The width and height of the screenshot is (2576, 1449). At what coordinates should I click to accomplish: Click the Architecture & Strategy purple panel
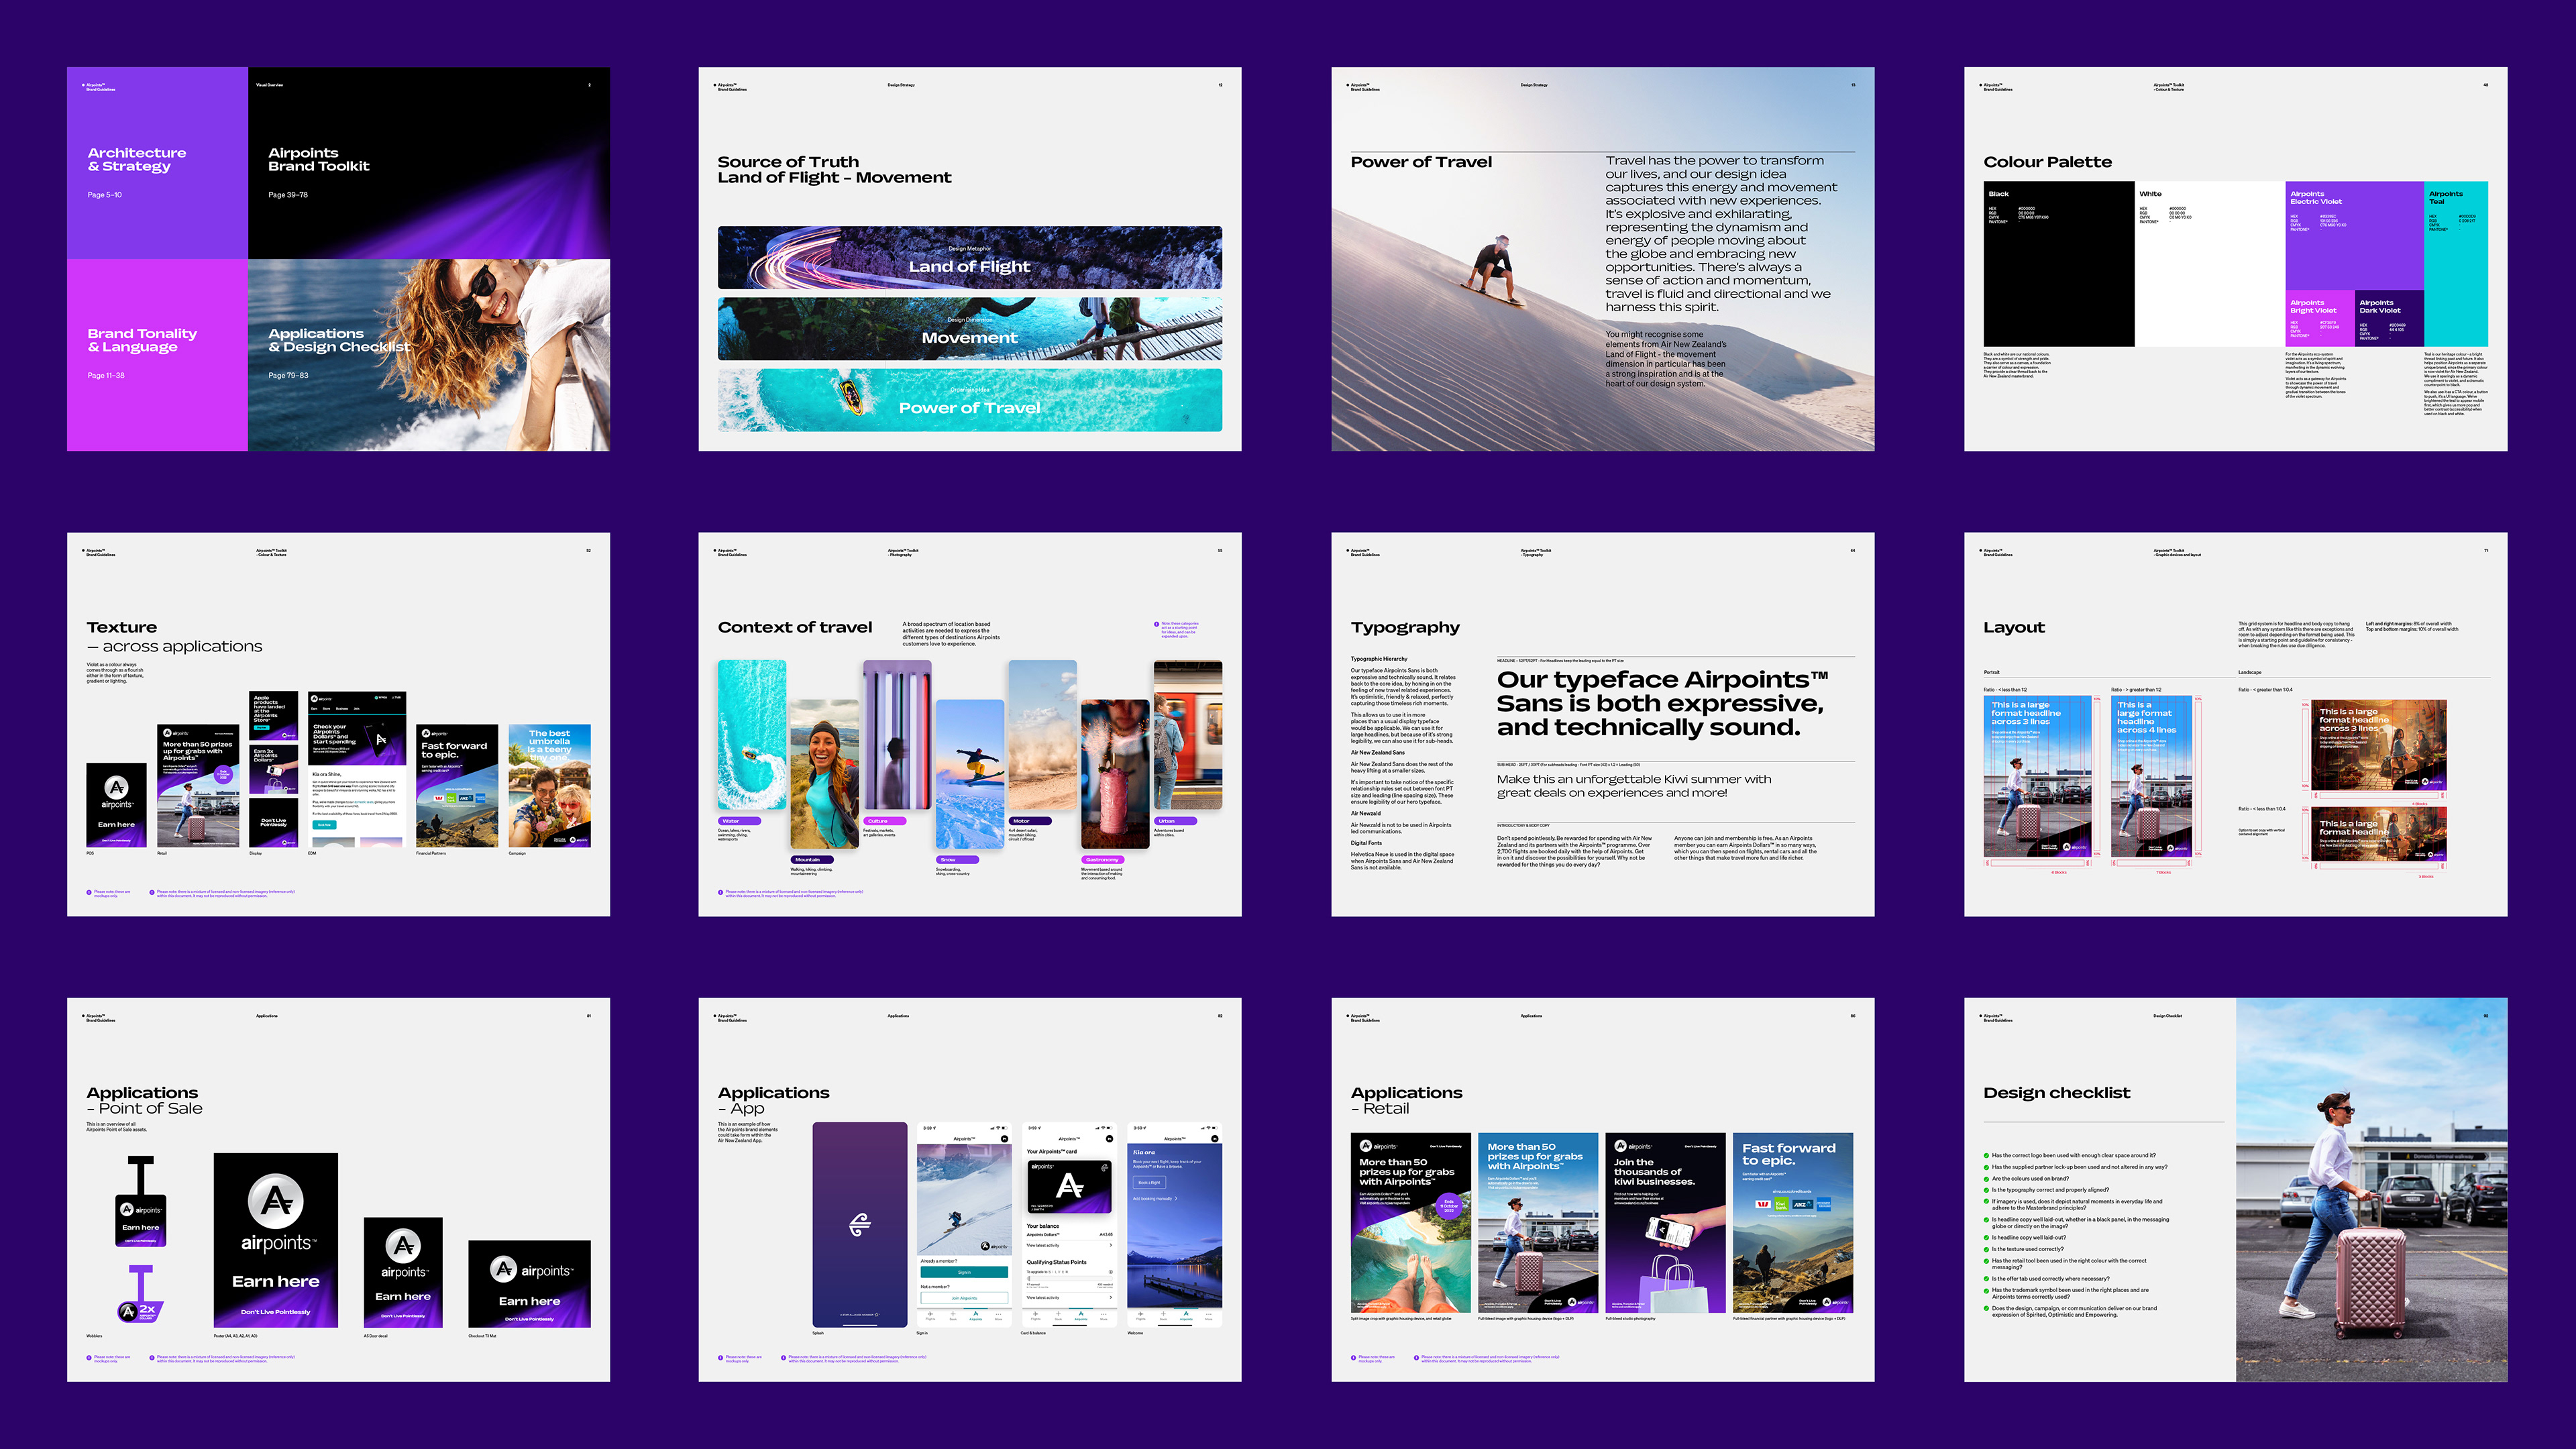157,163
